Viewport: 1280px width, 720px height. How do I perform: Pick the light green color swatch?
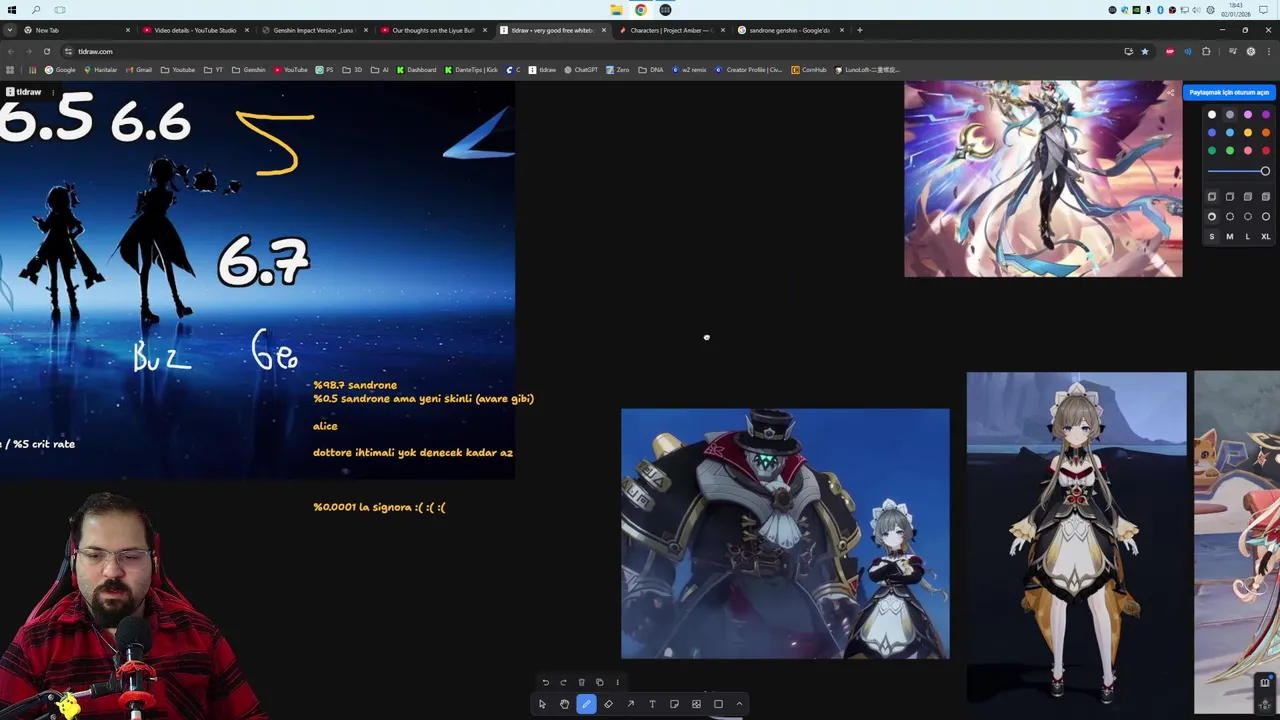click(x=1230, y=150)
